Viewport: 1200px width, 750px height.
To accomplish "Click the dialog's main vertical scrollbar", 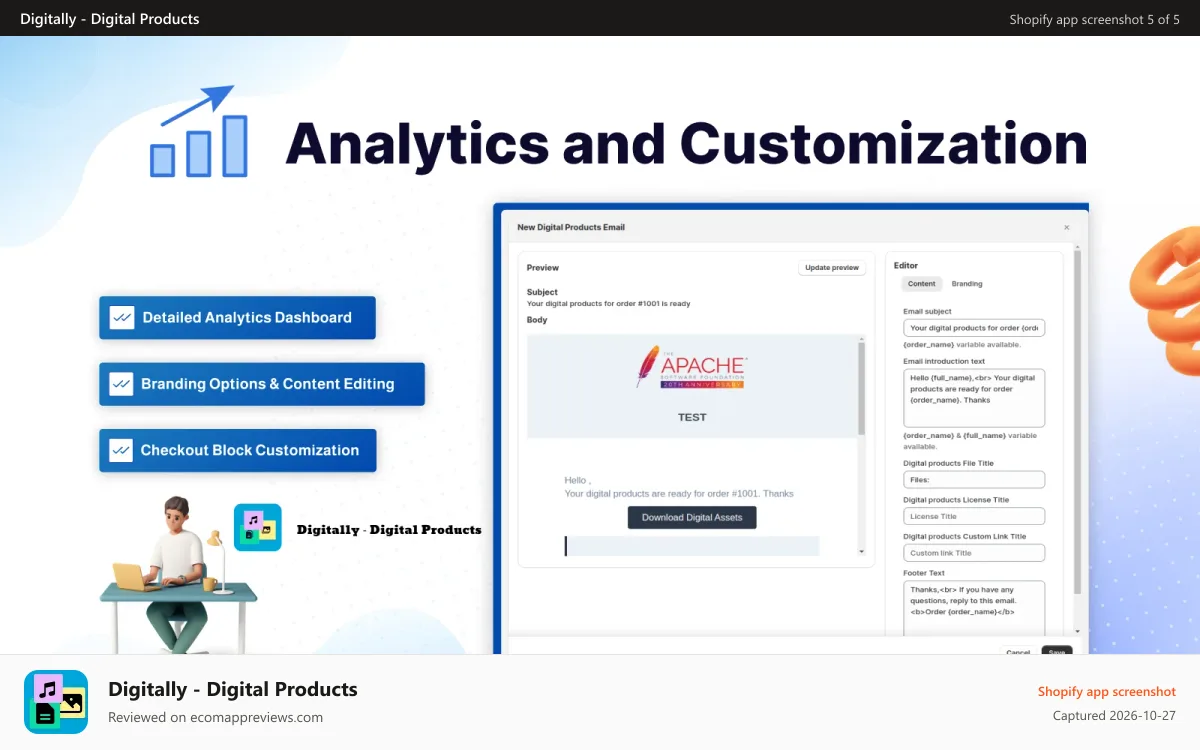I will pyautogui.click(x=1077, y=420).
